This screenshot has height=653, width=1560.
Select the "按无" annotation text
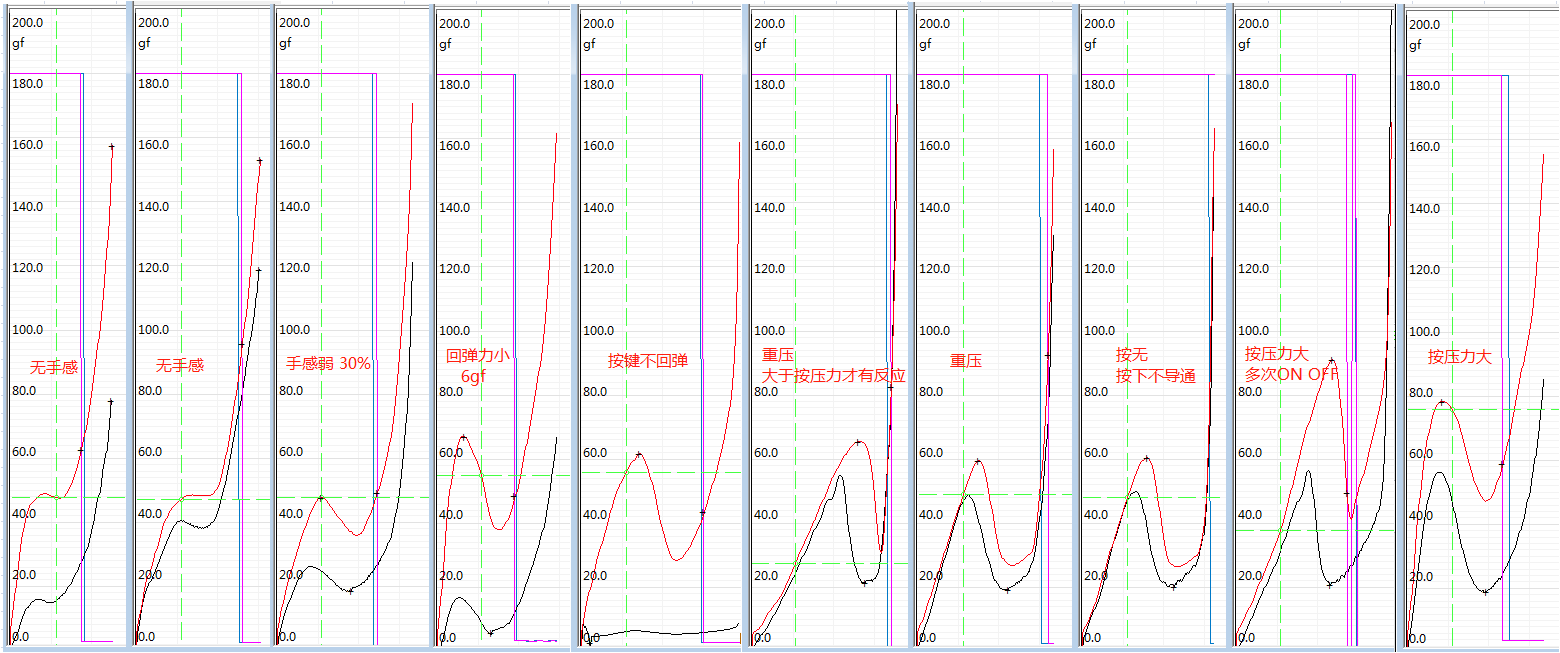click(1131, 355)
